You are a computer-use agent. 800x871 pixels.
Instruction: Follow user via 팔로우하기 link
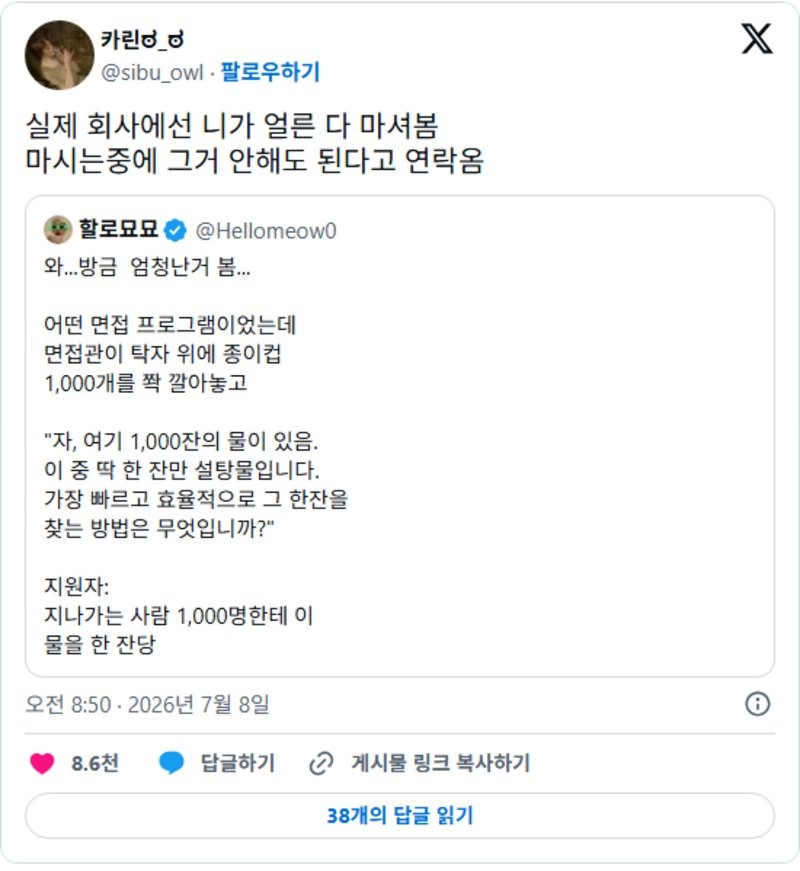[270, 72]
